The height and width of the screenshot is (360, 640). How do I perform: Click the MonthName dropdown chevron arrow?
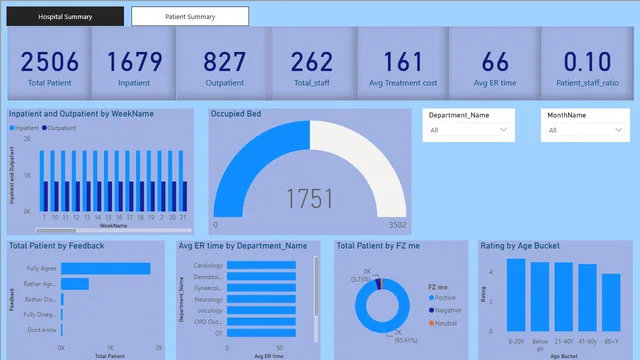pos(618,130)
